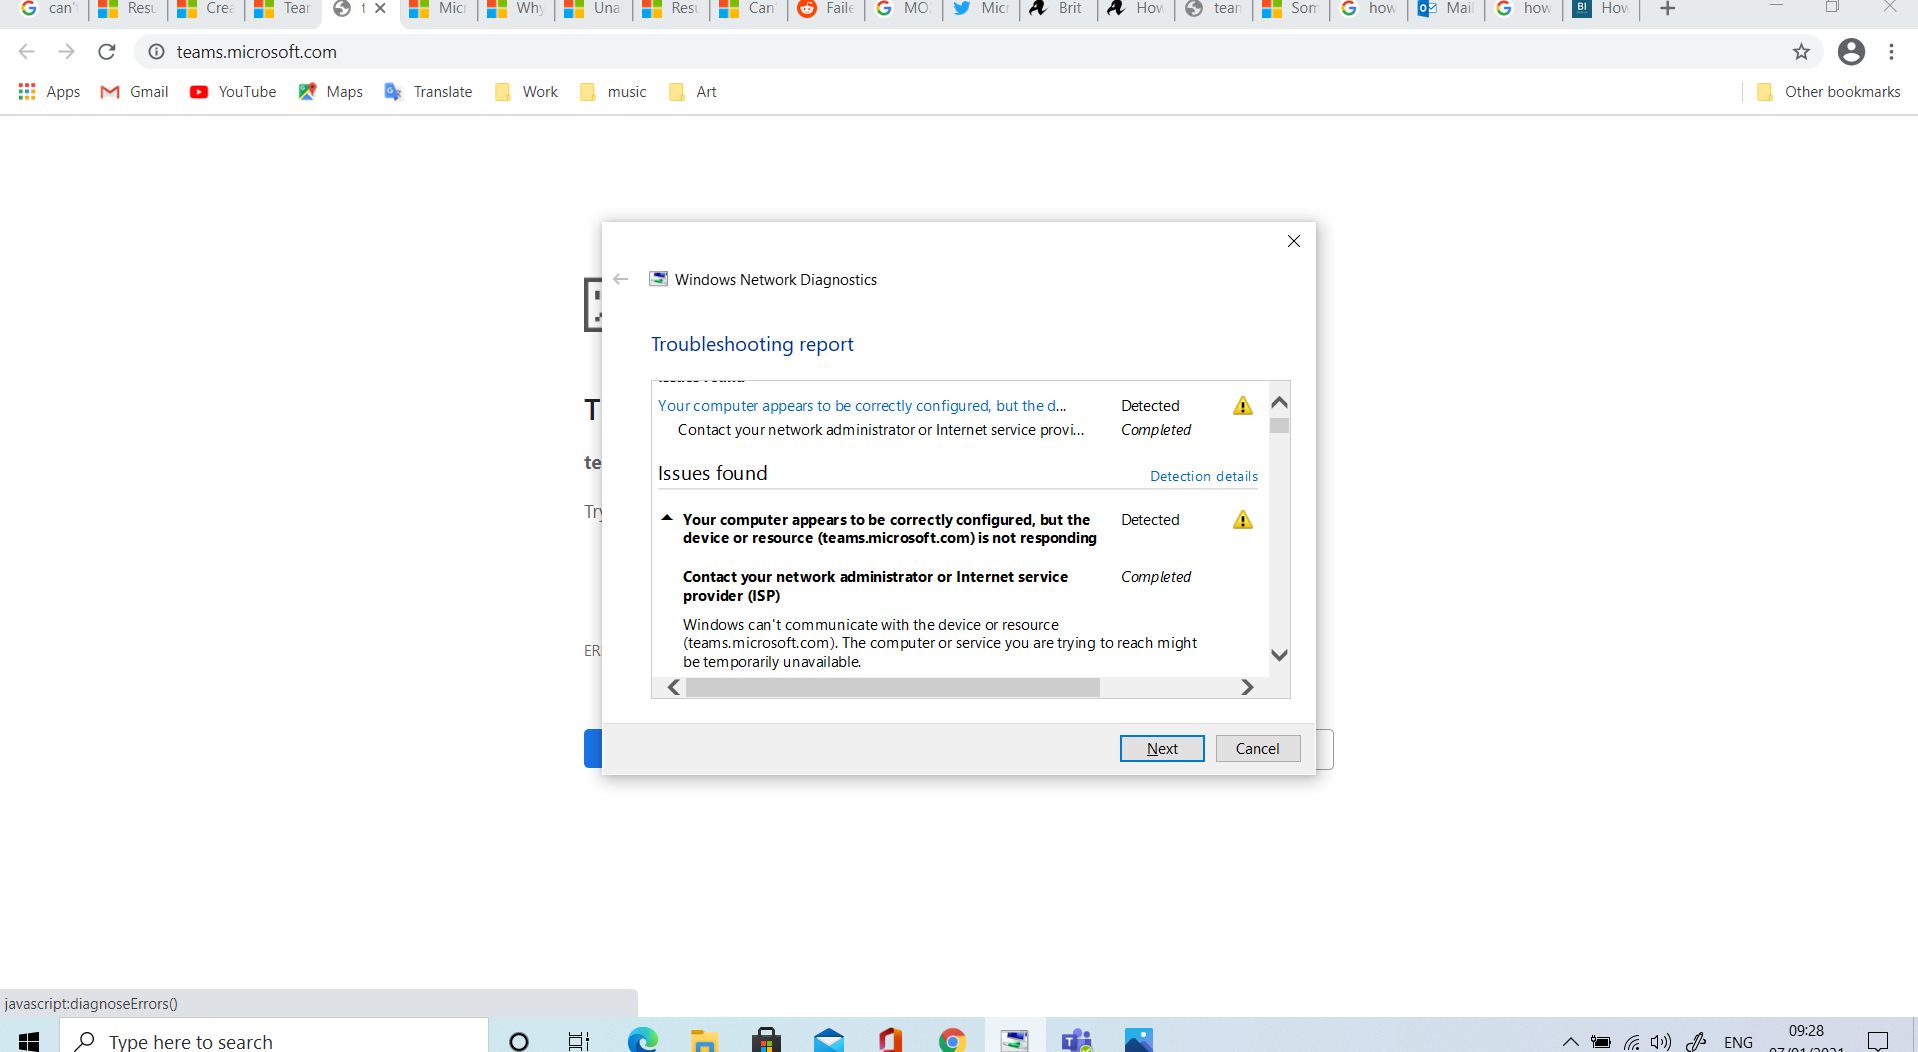Viewport: 1918px width, 1052px height.
Task: Open the Translate bookmark
Action: pos(428,92)
